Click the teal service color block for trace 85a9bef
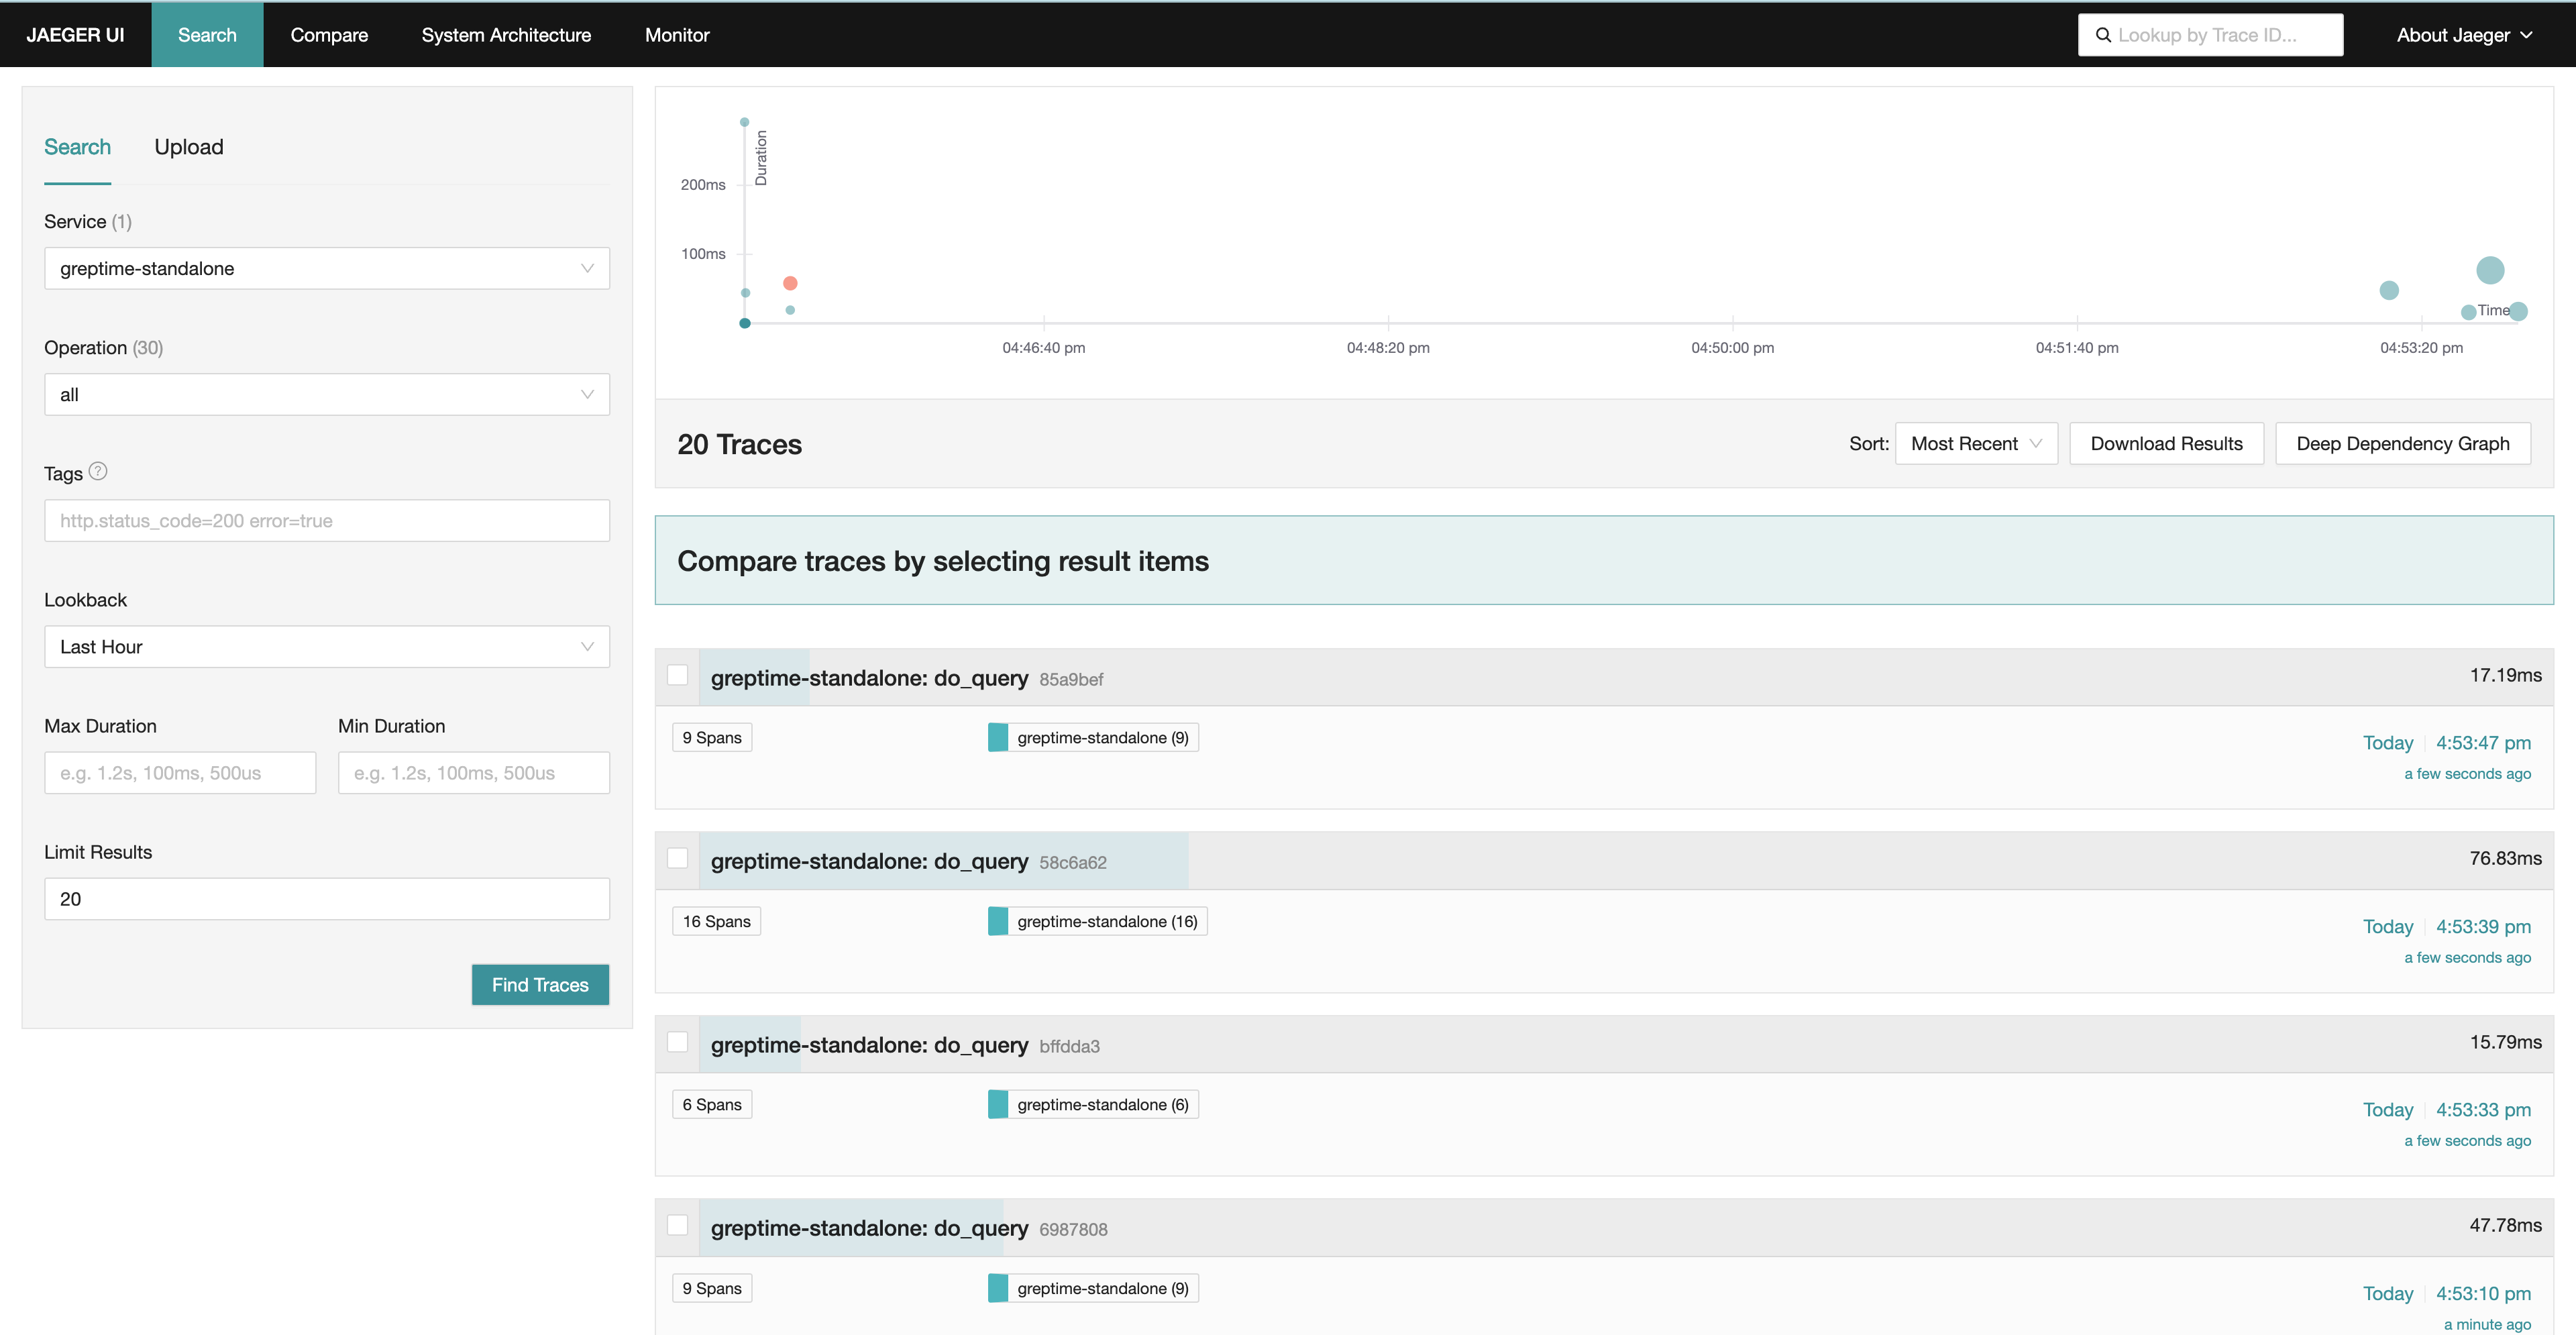Screen dimensions: 2576x1335 click(x=997, y=738)
